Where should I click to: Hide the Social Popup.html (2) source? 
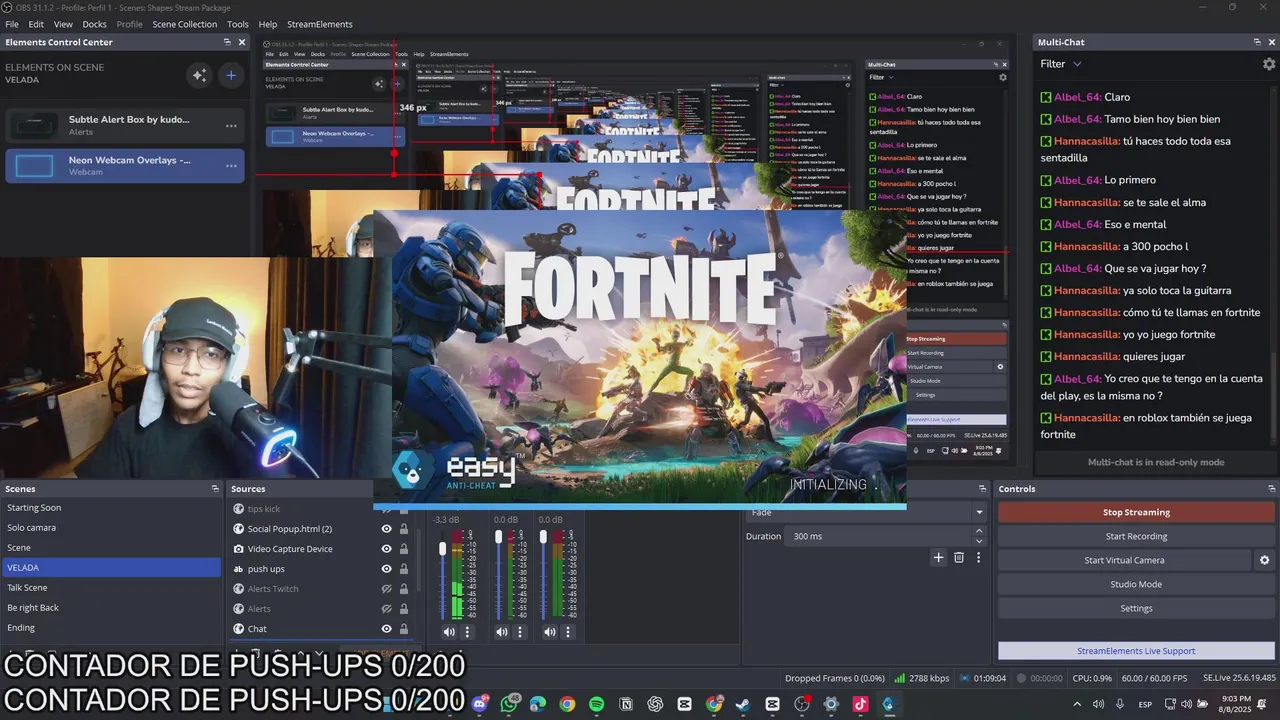click(386, 529)
